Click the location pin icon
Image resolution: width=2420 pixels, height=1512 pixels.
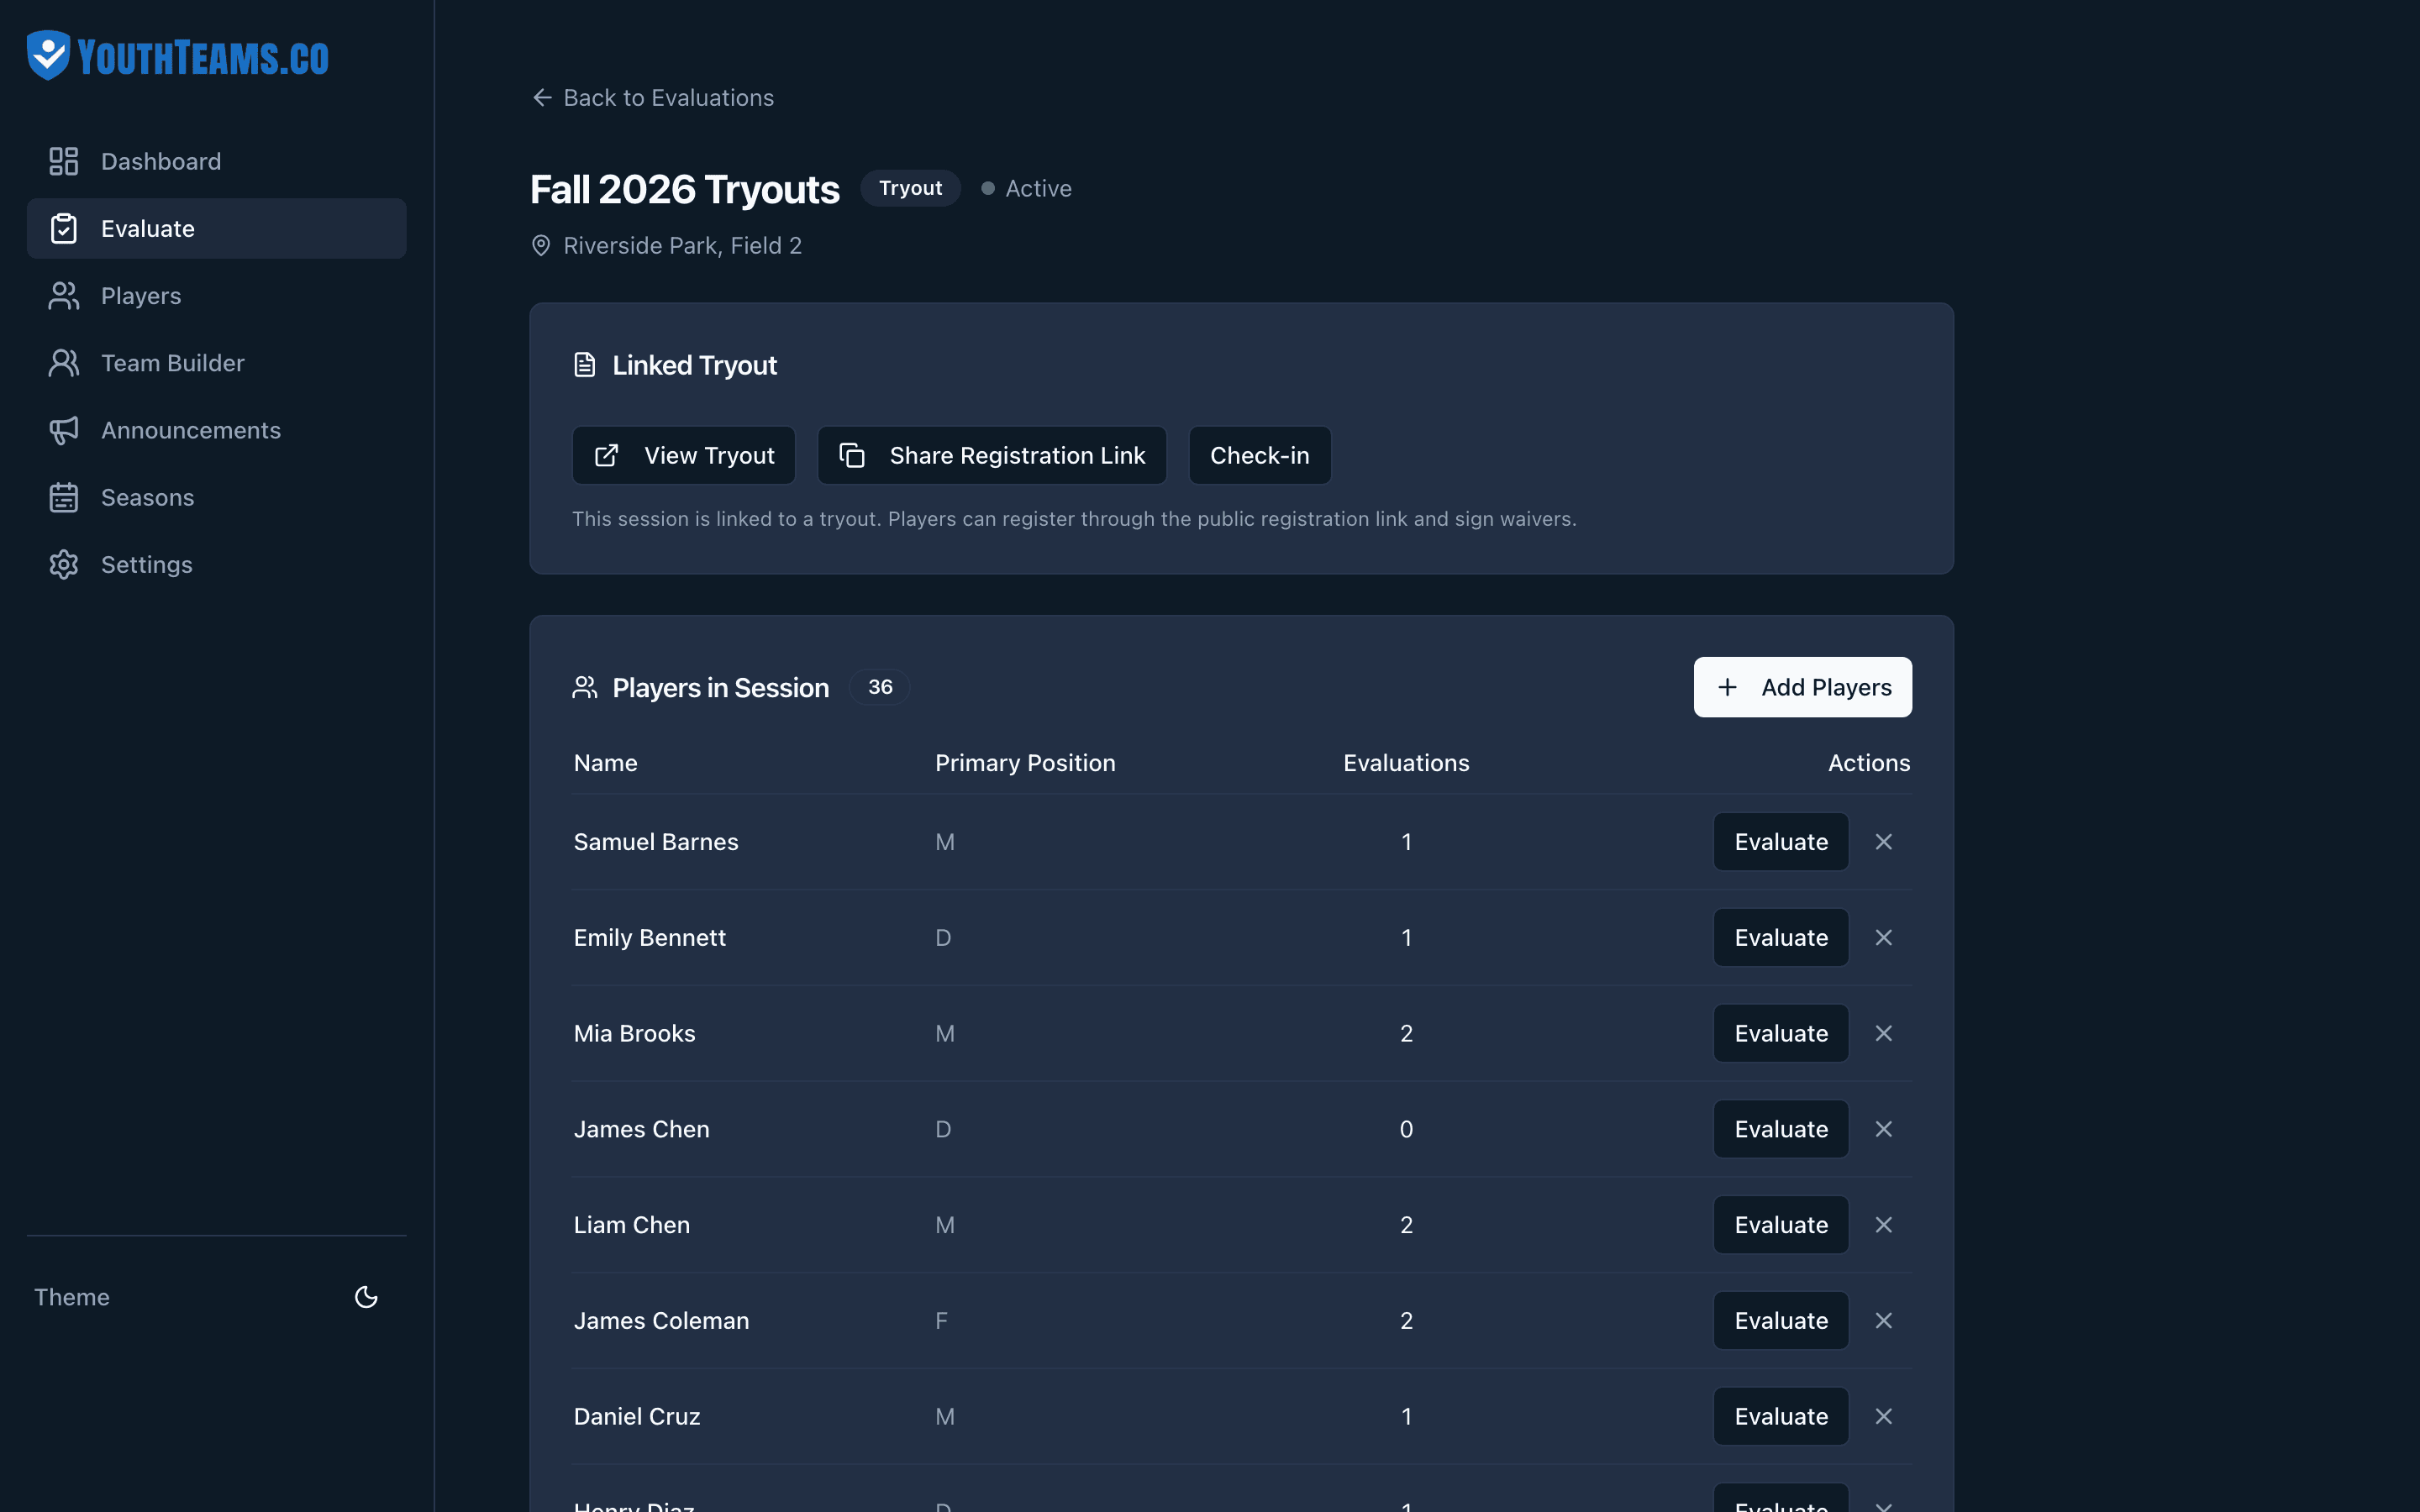[541, 245]
